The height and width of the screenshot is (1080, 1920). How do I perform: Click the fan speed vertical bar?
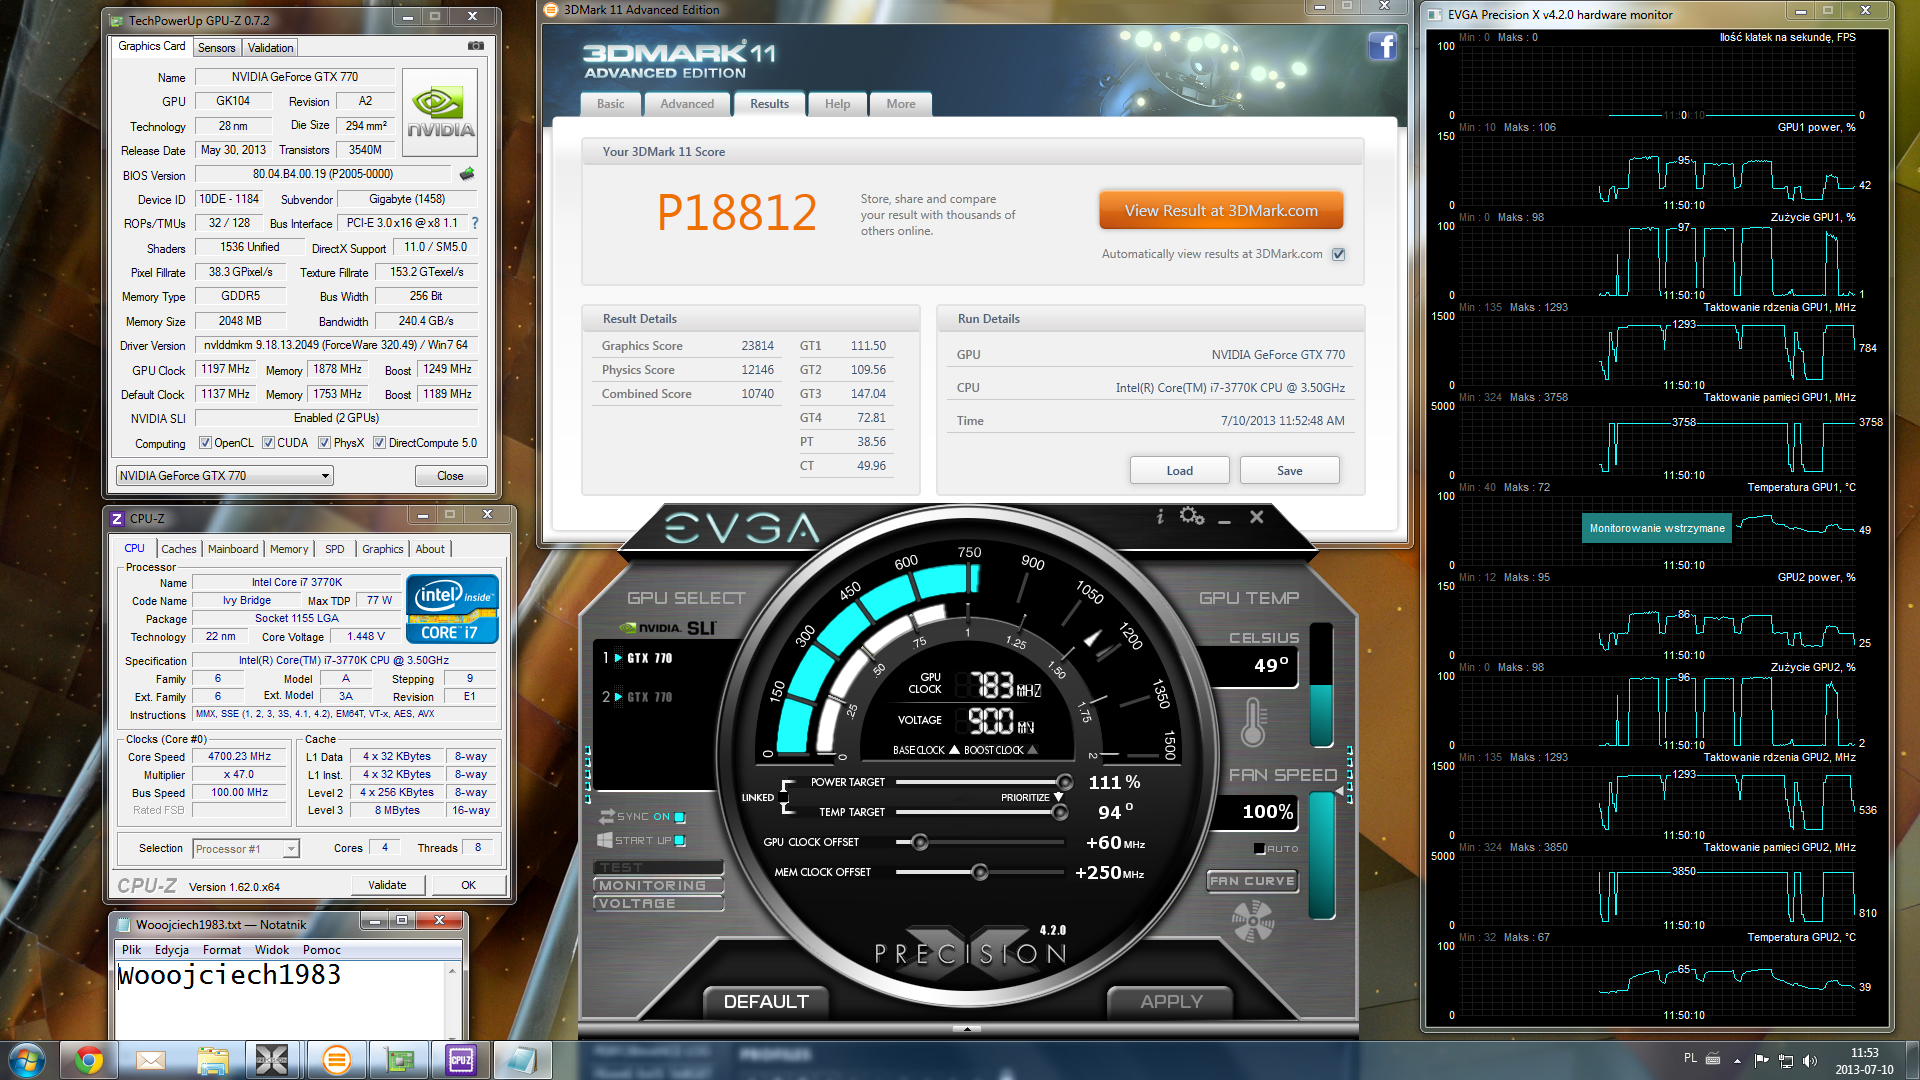[x=1321, y=855]
